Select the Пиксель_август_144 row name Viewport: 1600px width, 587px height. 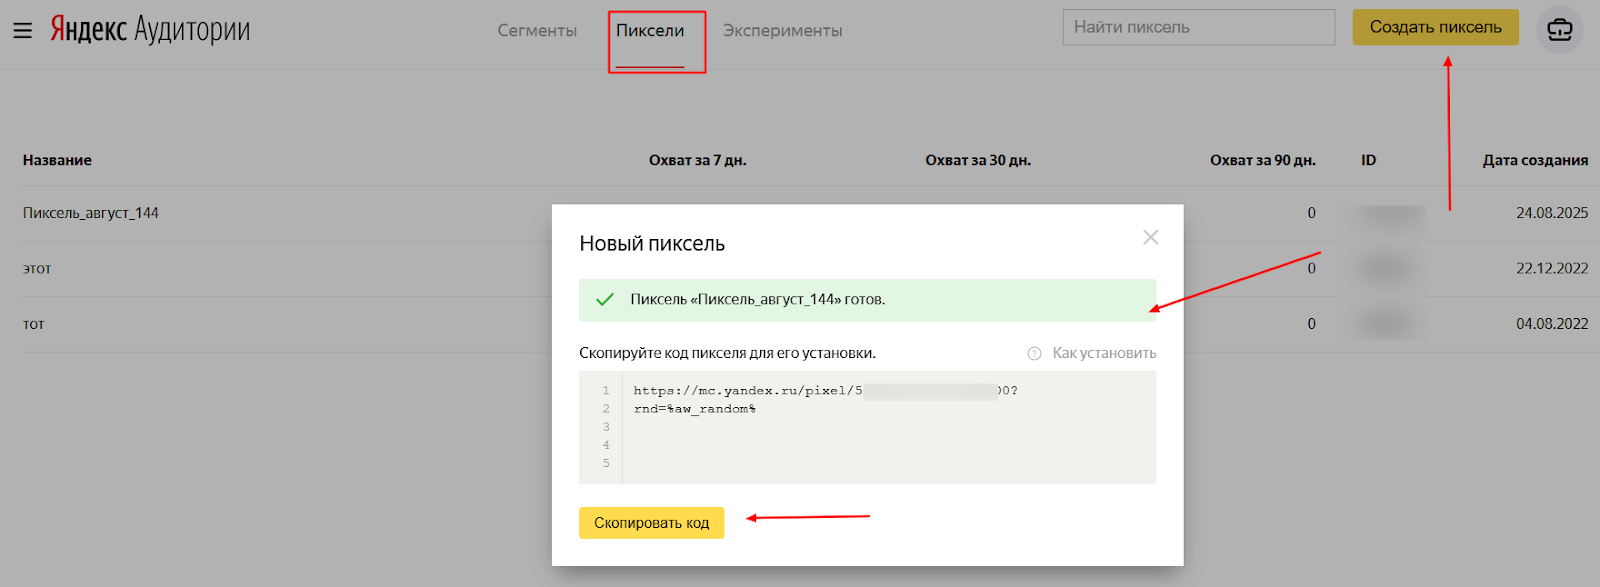pos(91,213)
